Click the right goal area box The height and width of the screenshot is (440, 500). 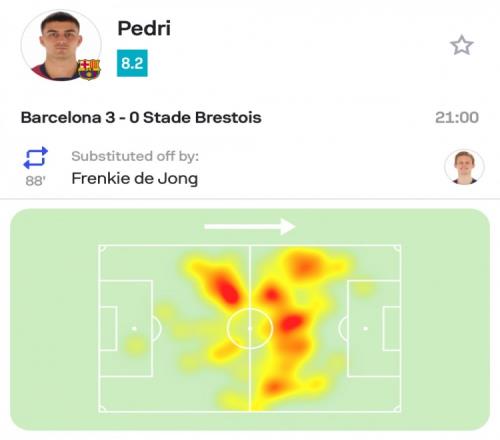392,328
